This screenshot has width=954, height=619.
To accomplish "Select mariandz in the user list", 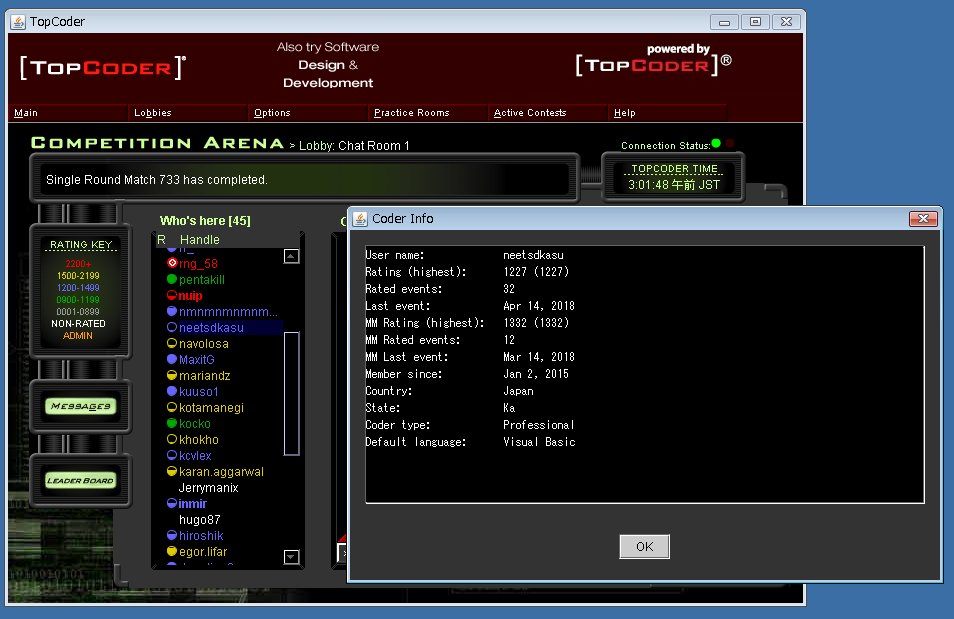I will pyautogui.click(x=204, y=376).
